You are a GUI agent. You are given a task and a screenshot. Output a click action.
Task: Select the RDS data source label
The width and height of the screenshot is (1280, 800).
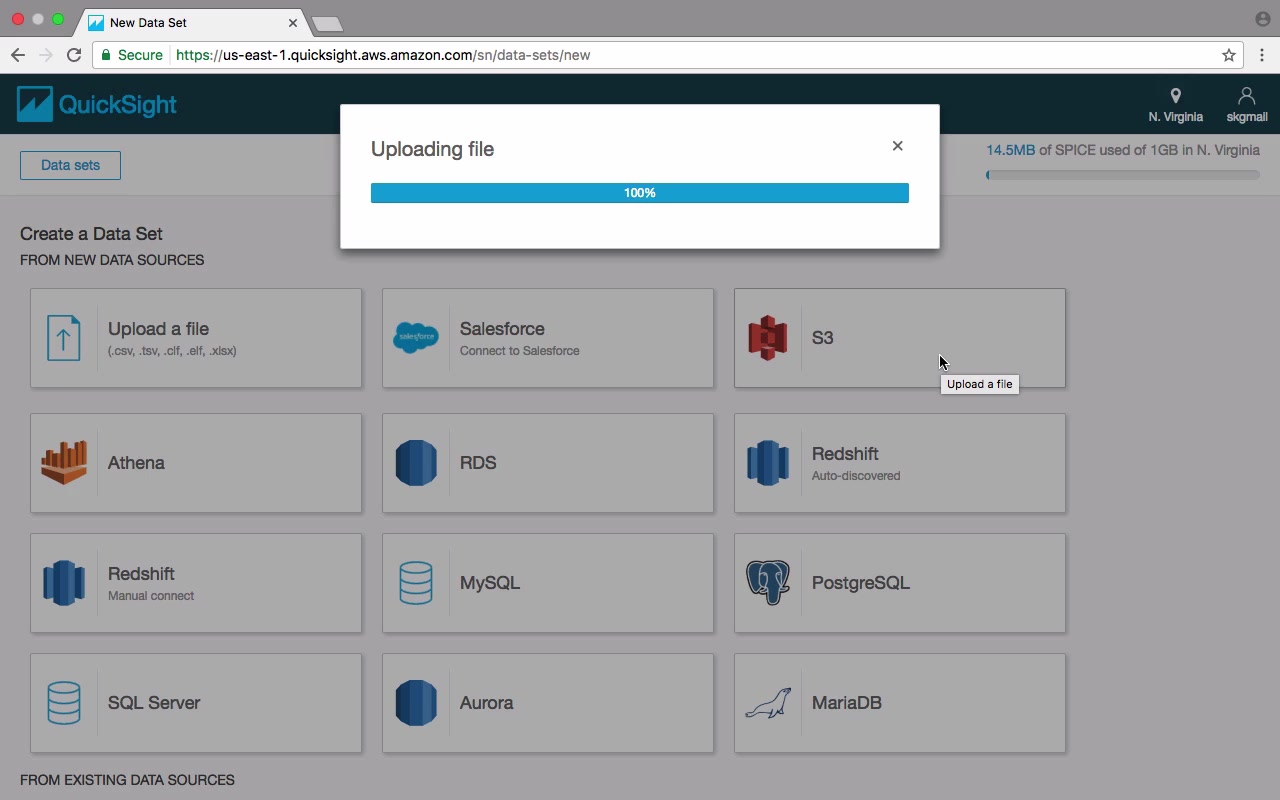[478, 463]
